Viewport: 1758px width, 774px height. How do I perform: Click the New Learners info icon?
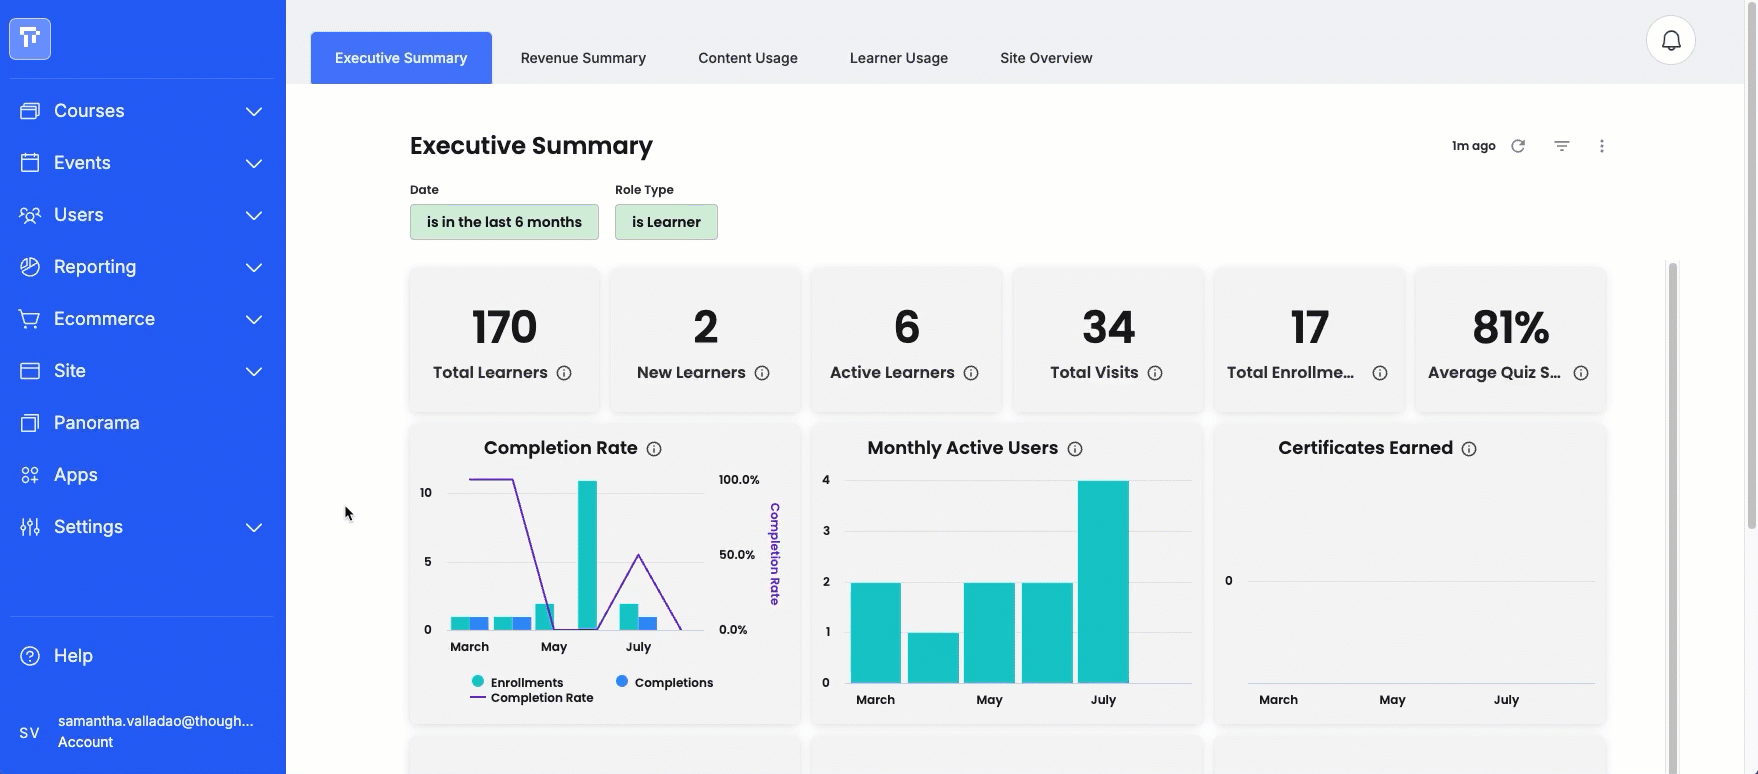click(762, 373)
